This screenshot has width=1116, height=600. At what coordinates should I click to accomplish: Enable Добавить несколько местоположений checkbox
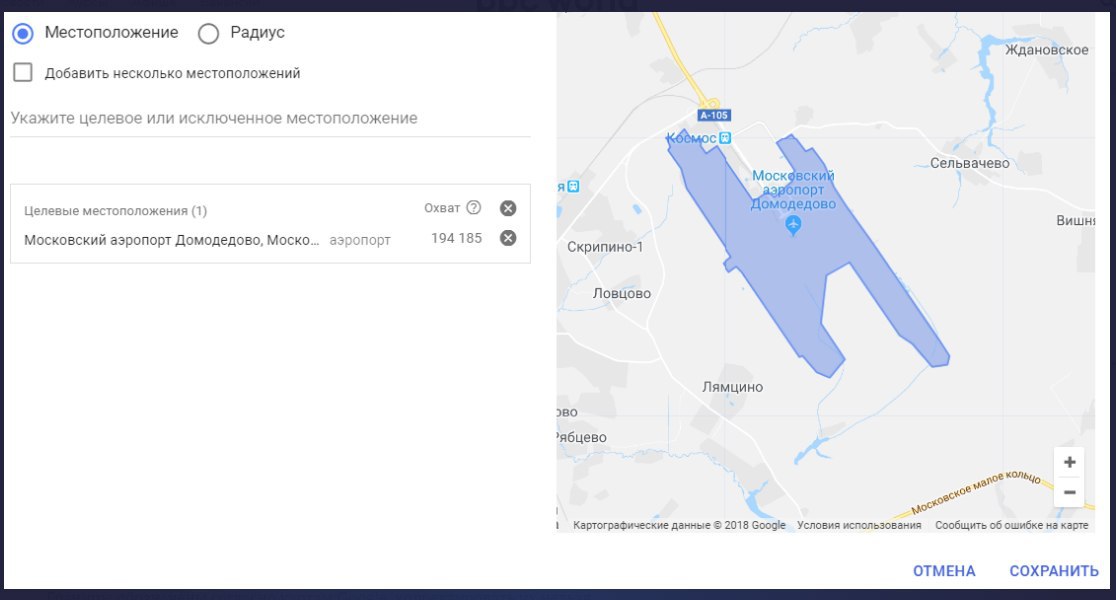[x=23, y=73]
